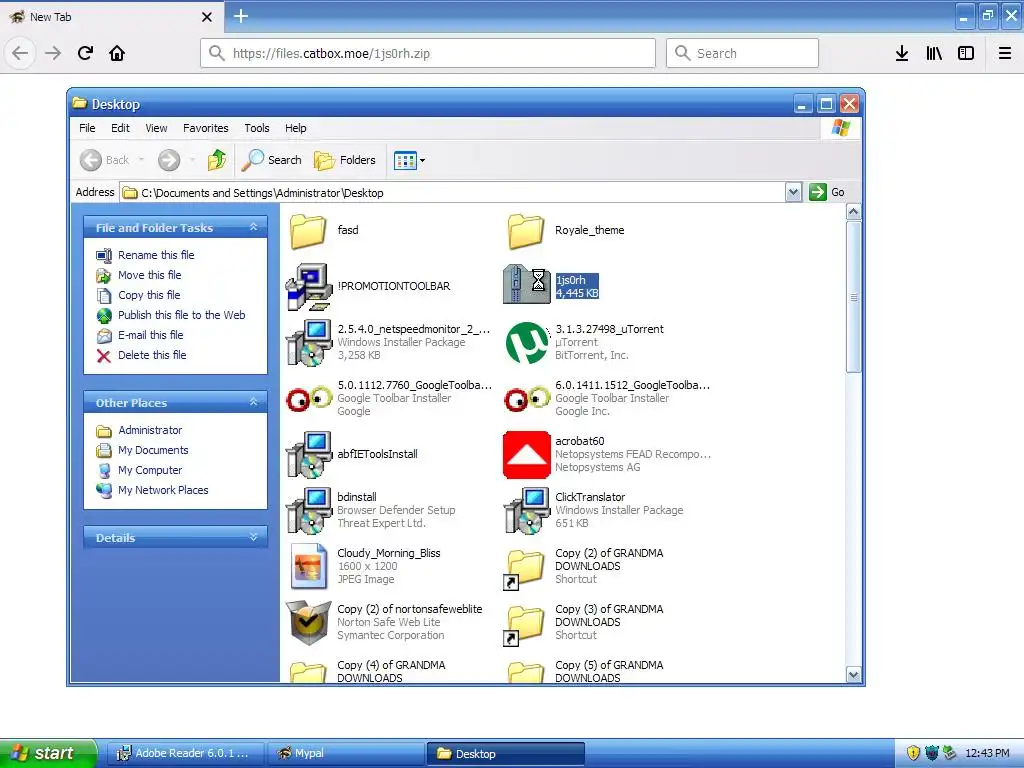This screenshot has height=768, width=1024.
Task: Switch to Adobe Reader taskbar item
Action: 185,754
